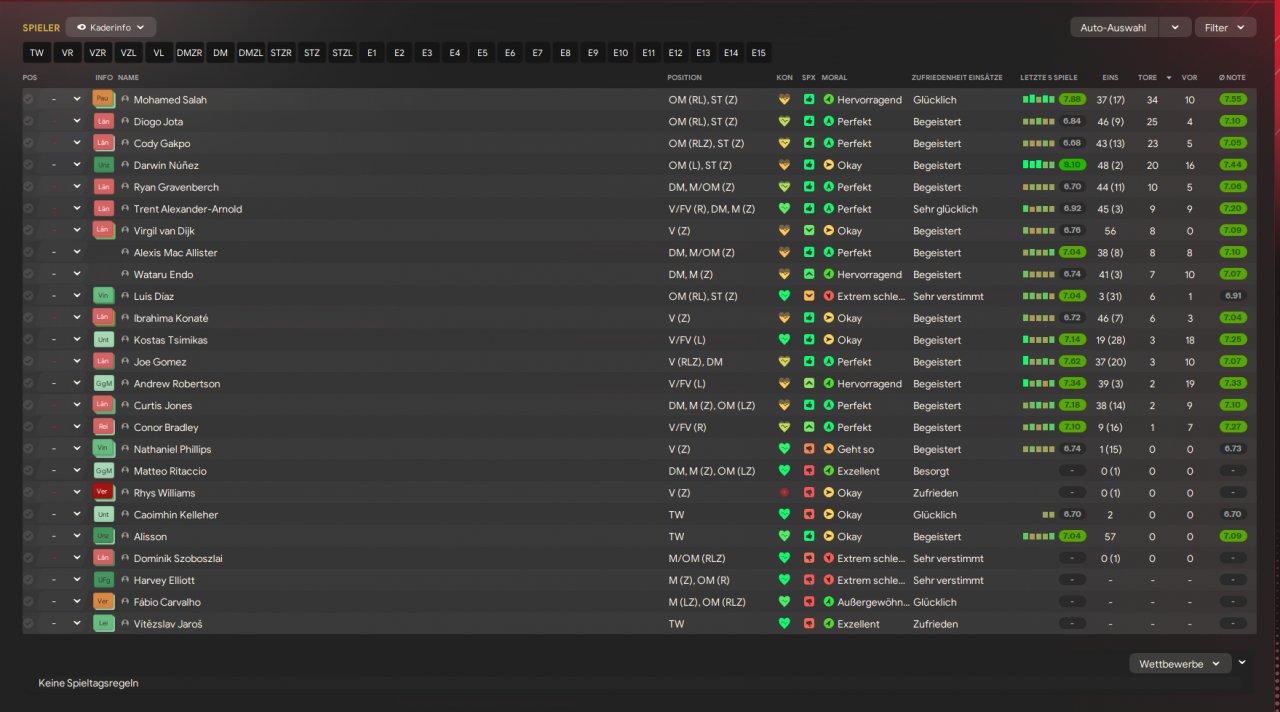Sort by the TORE column header

(x=1147, y=77)
